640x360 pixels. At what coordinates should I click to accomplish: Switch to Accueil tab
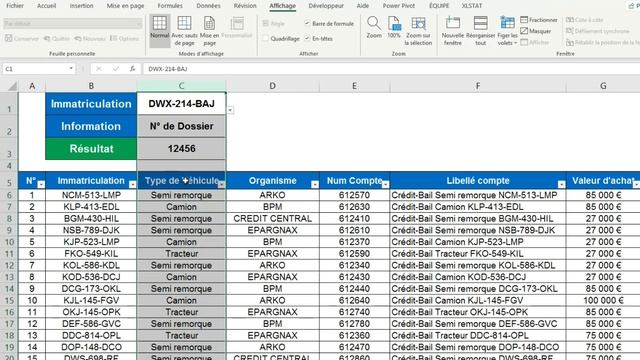coord(47,6)
